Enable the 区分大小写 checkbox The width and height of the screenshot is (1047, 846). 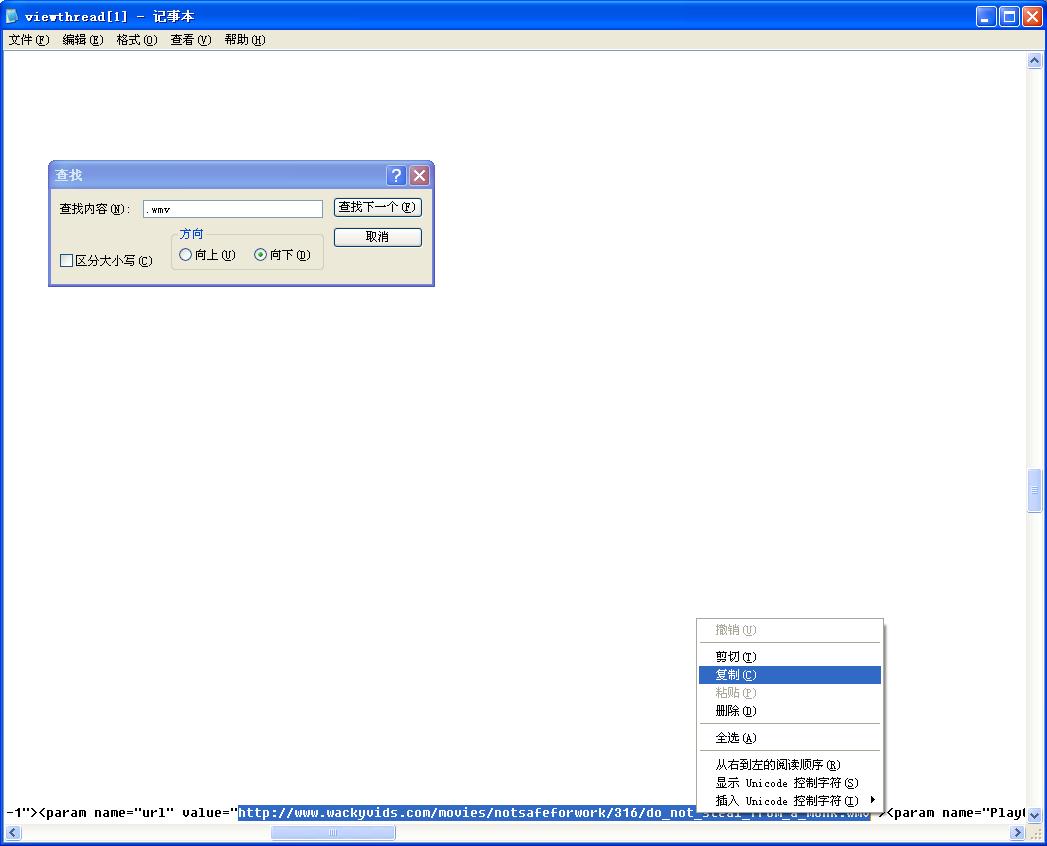(x=67, y=261)
